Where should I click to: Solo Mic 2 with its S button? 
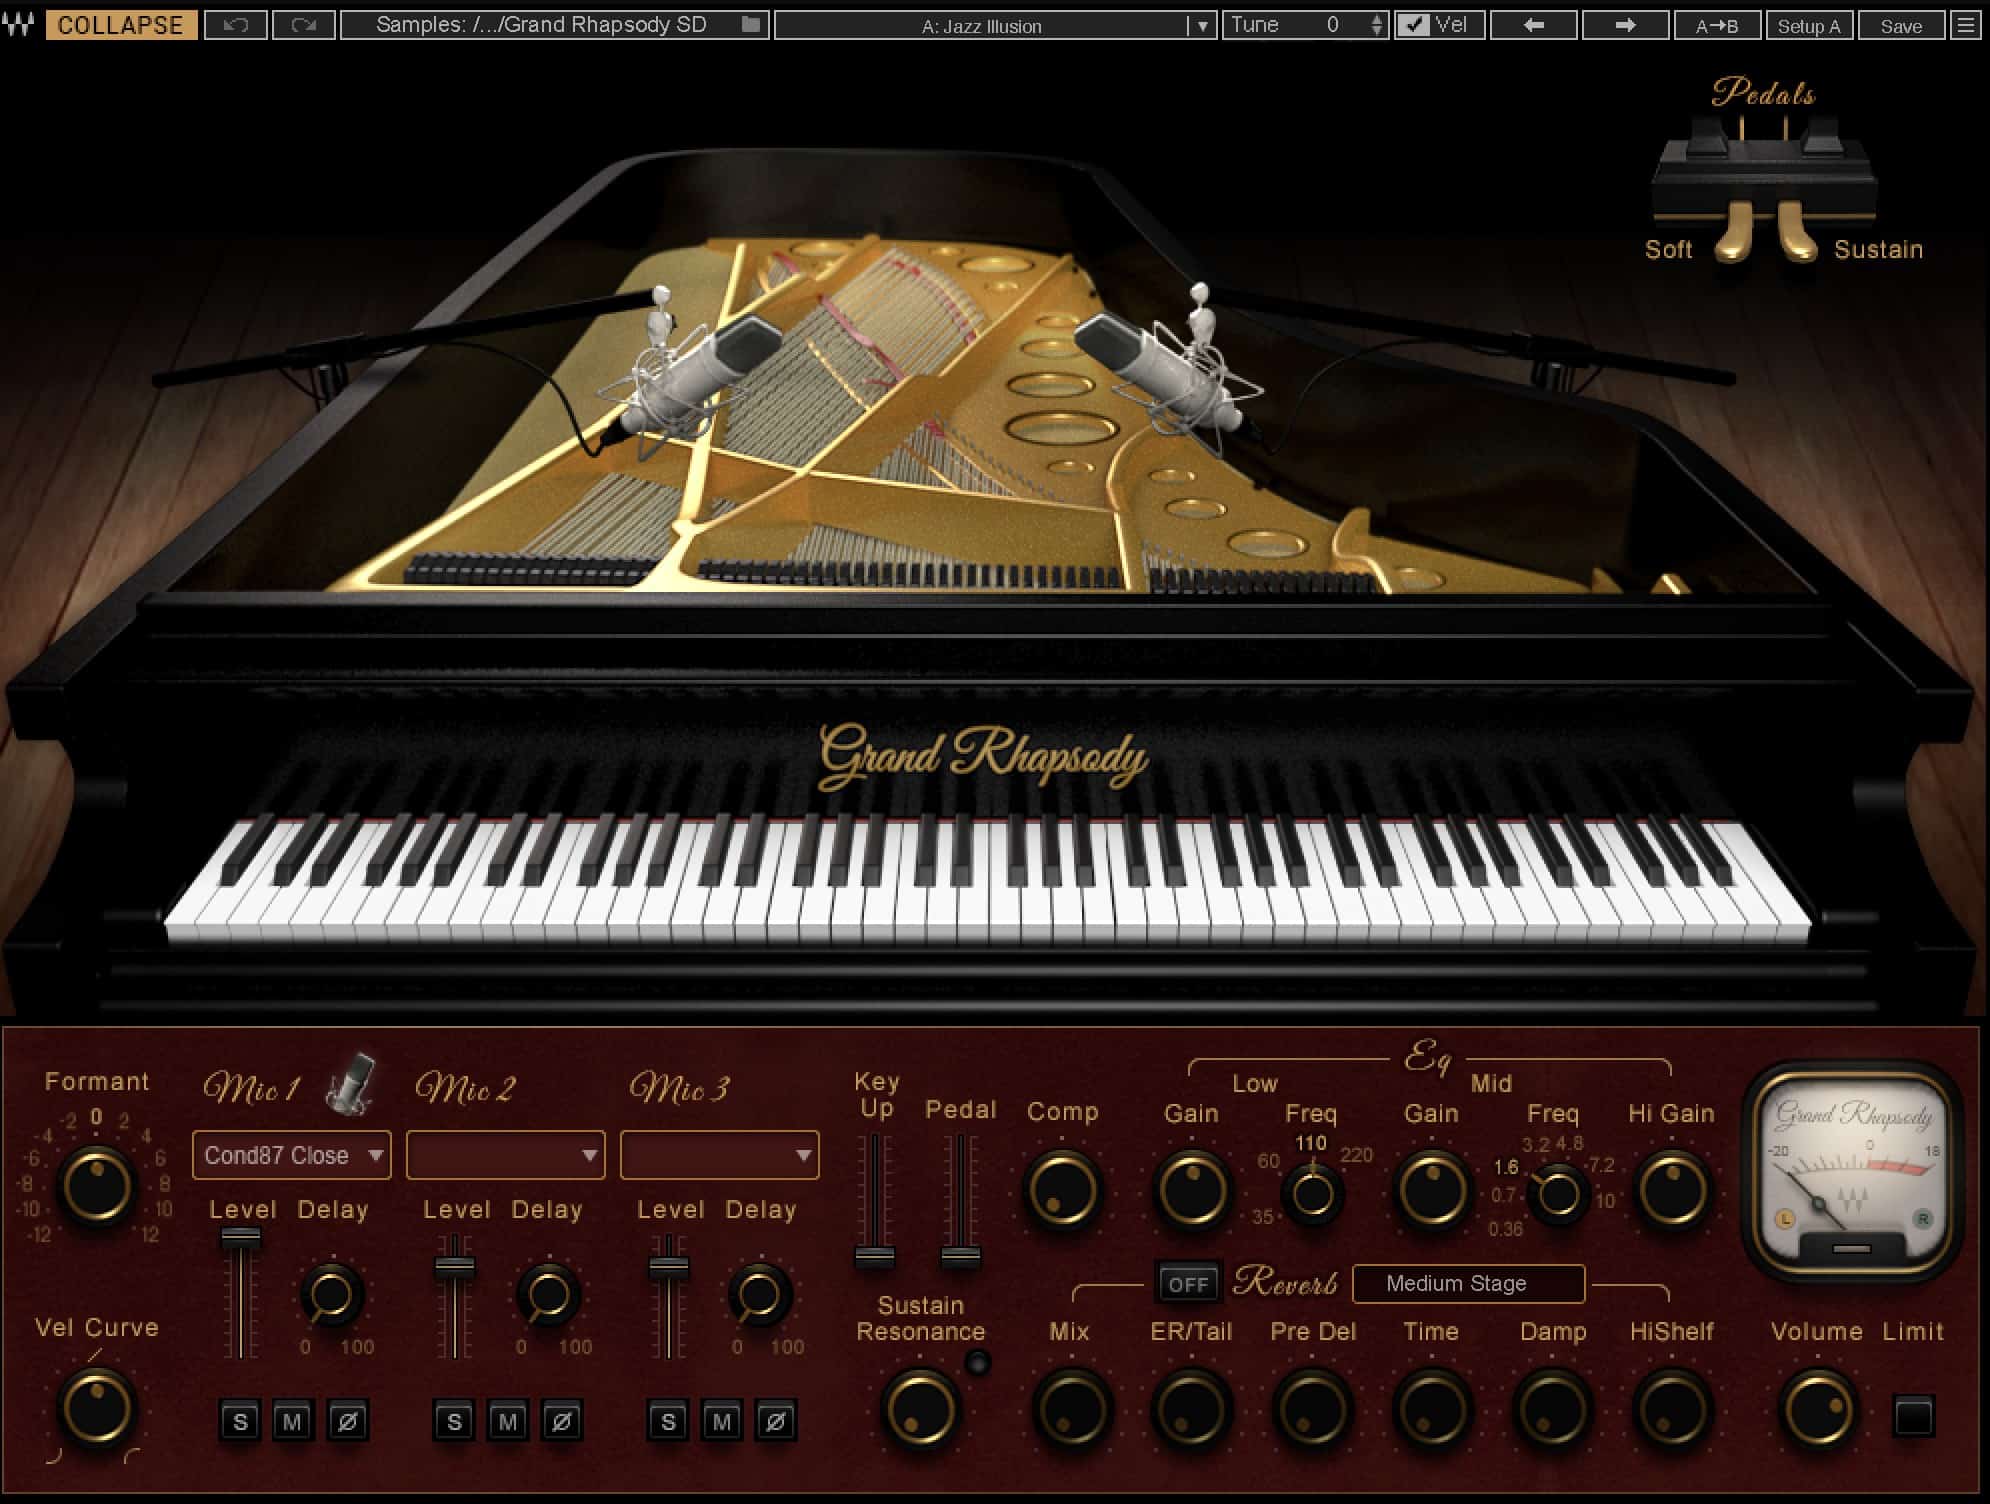click(454, 1420)
